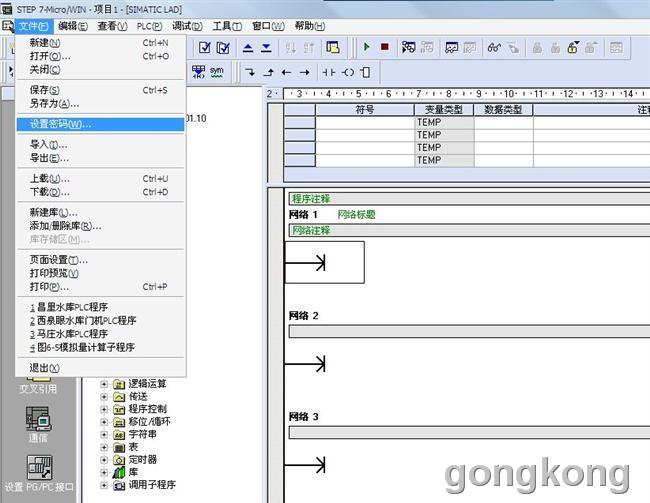
Task: Choose 导入(I)... in the File menu
Action: [100, 144]
